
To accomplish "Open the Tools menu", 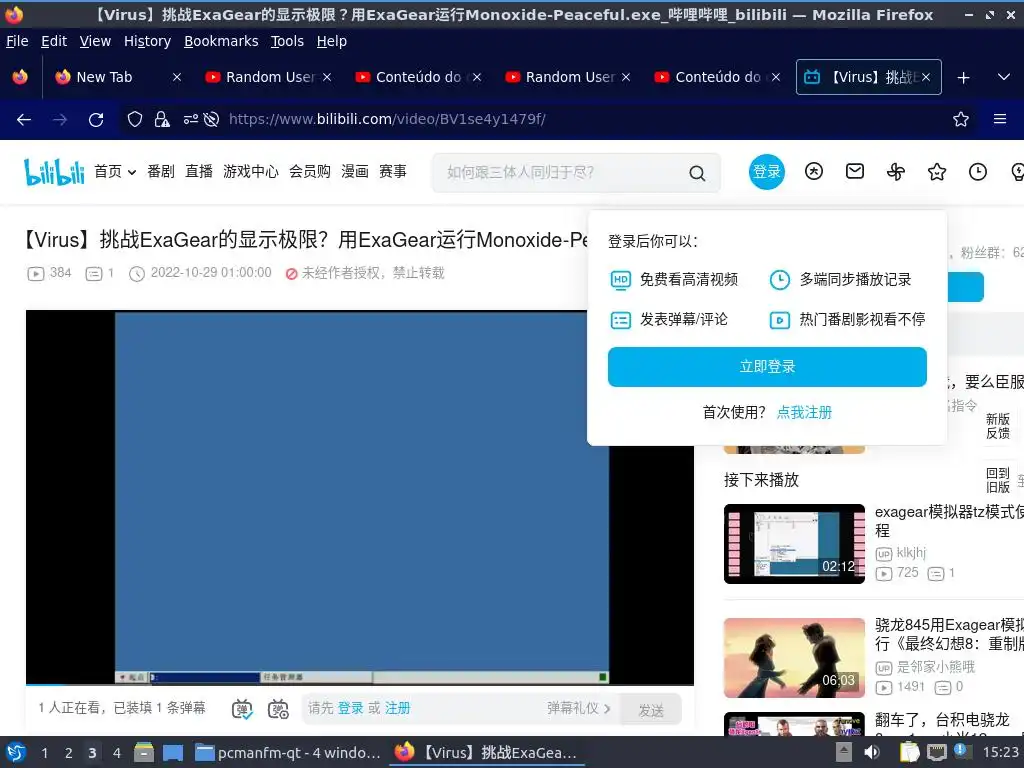I will tap(287, 41).
